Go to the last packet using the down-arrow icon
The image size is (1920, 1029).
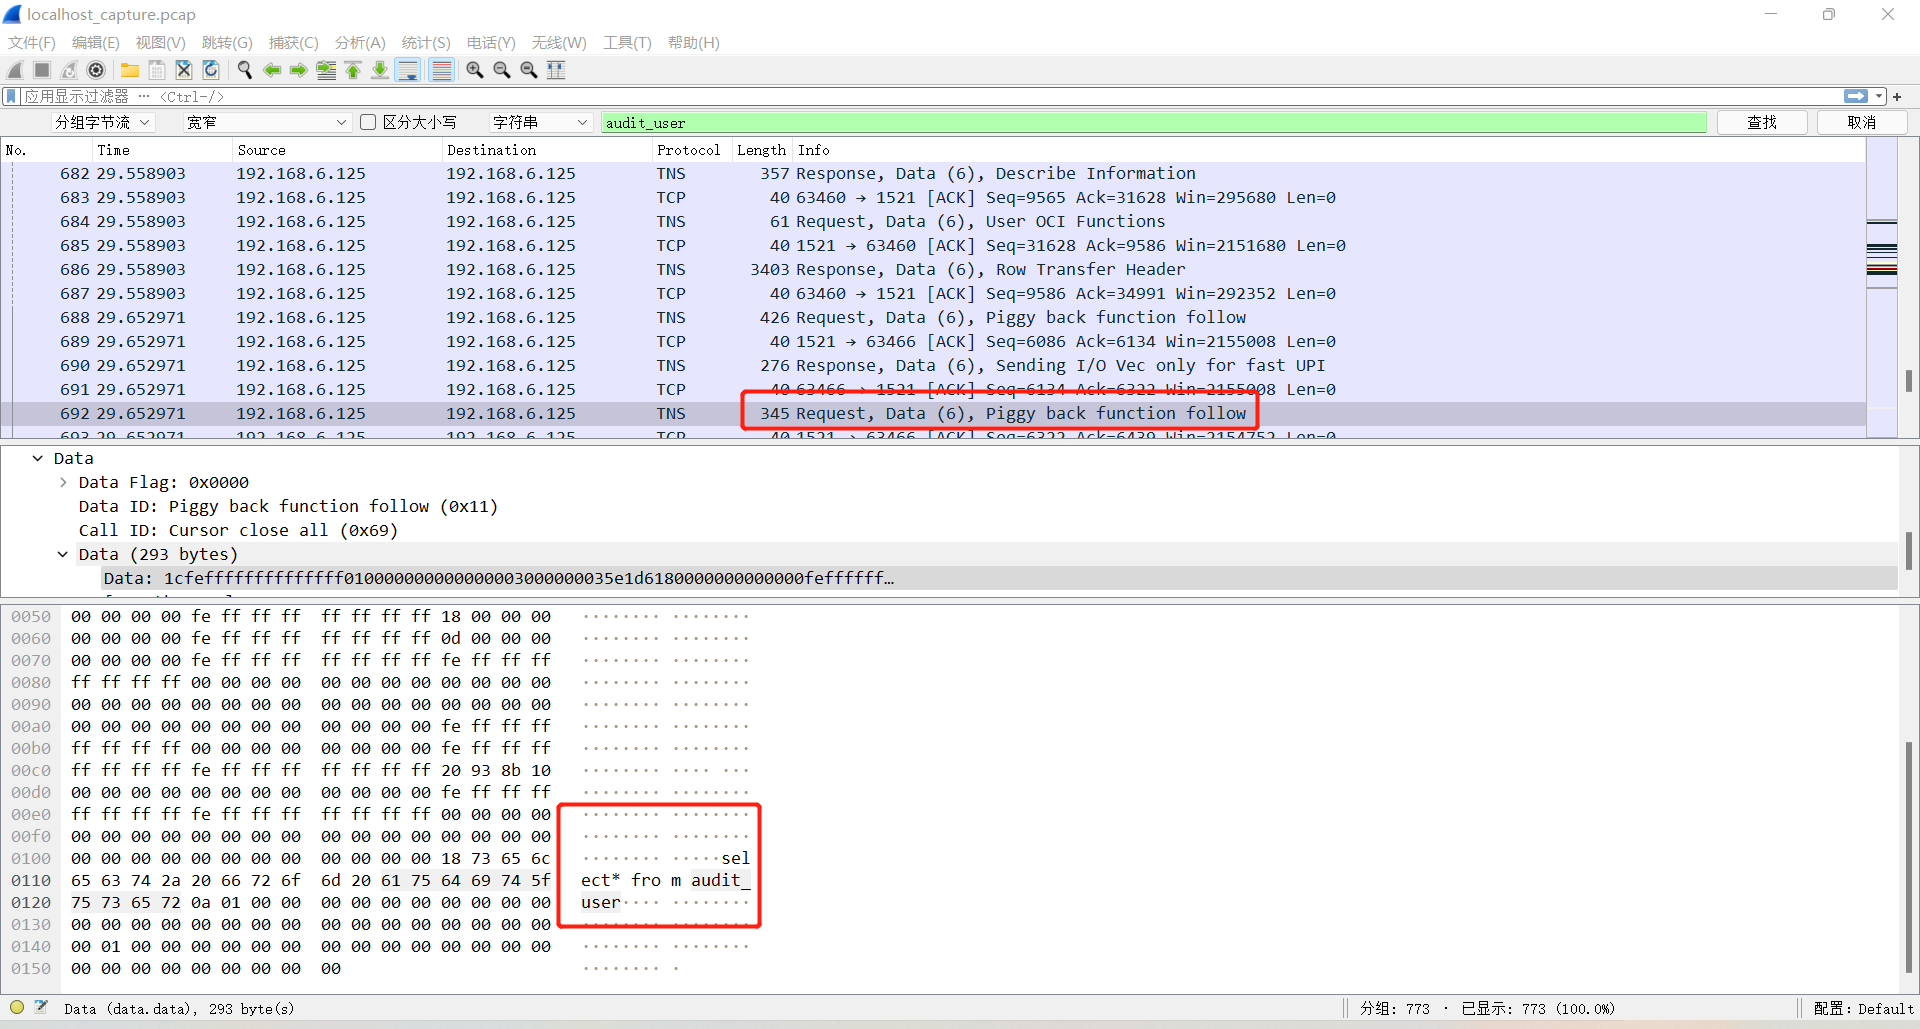tap(380, 70)
